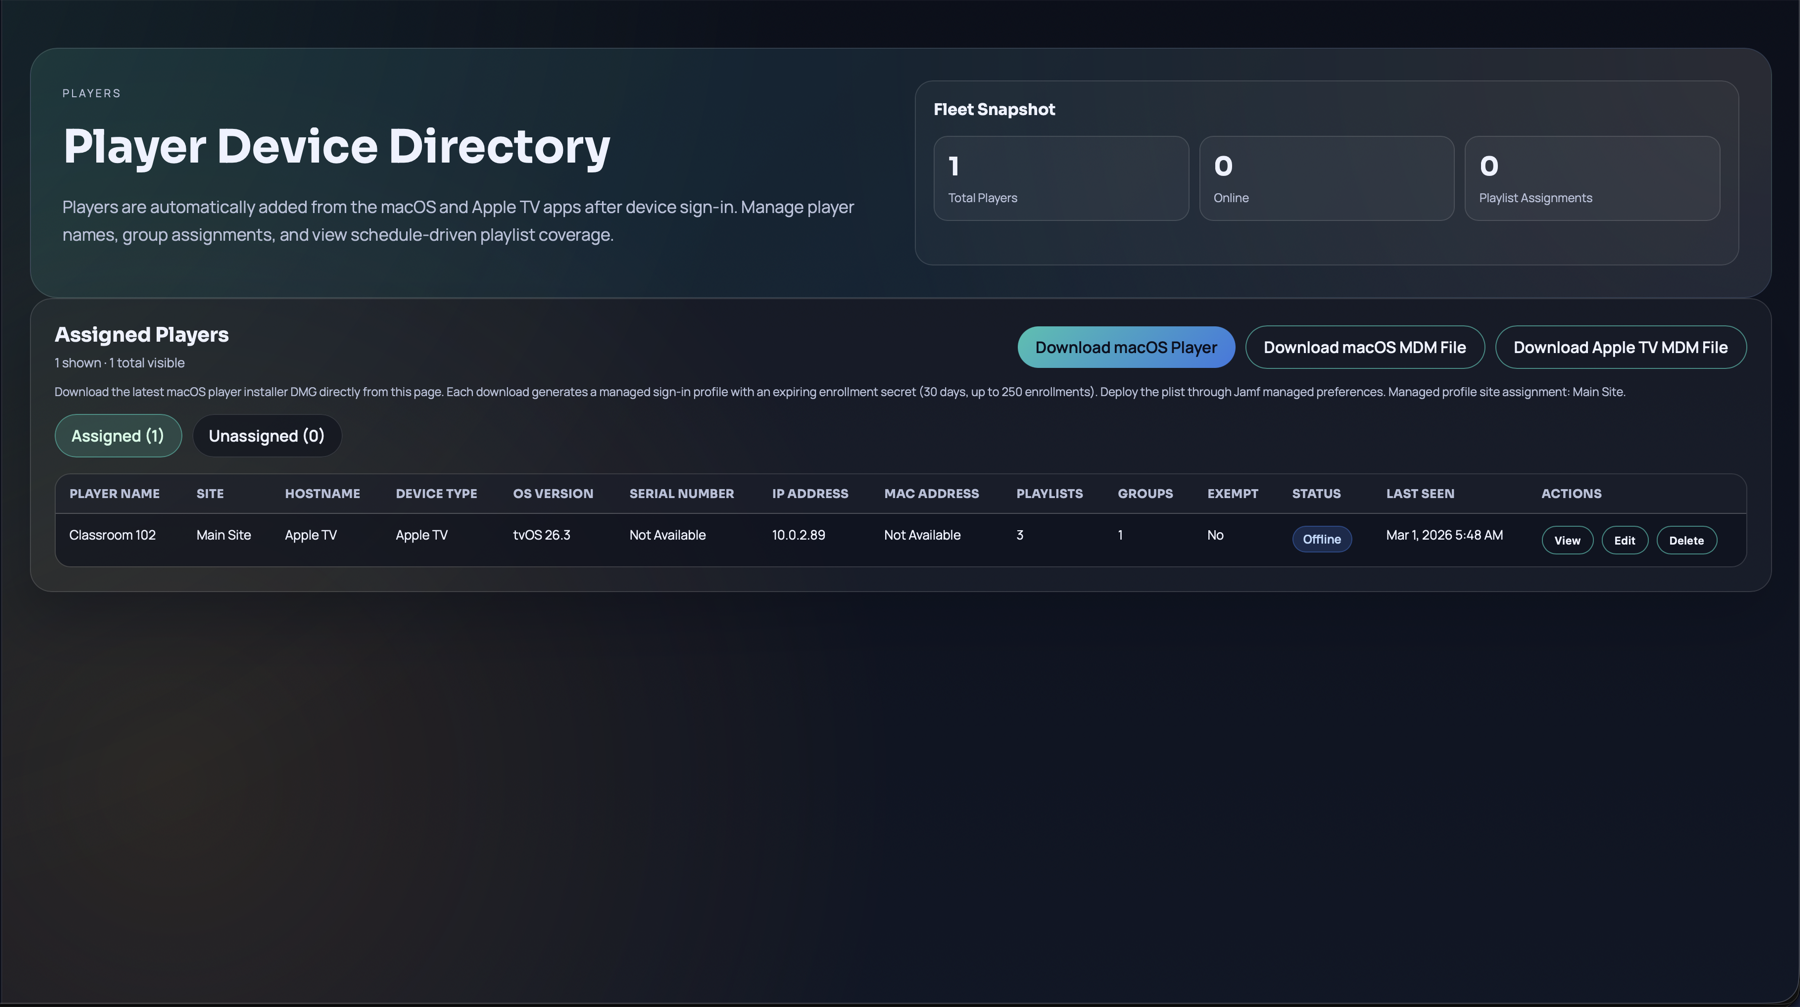The width and height of the screenshot is (1800, 1007).
Task: Click the playlists count 3 for Classroom 102
Action: pos(1019,535)
